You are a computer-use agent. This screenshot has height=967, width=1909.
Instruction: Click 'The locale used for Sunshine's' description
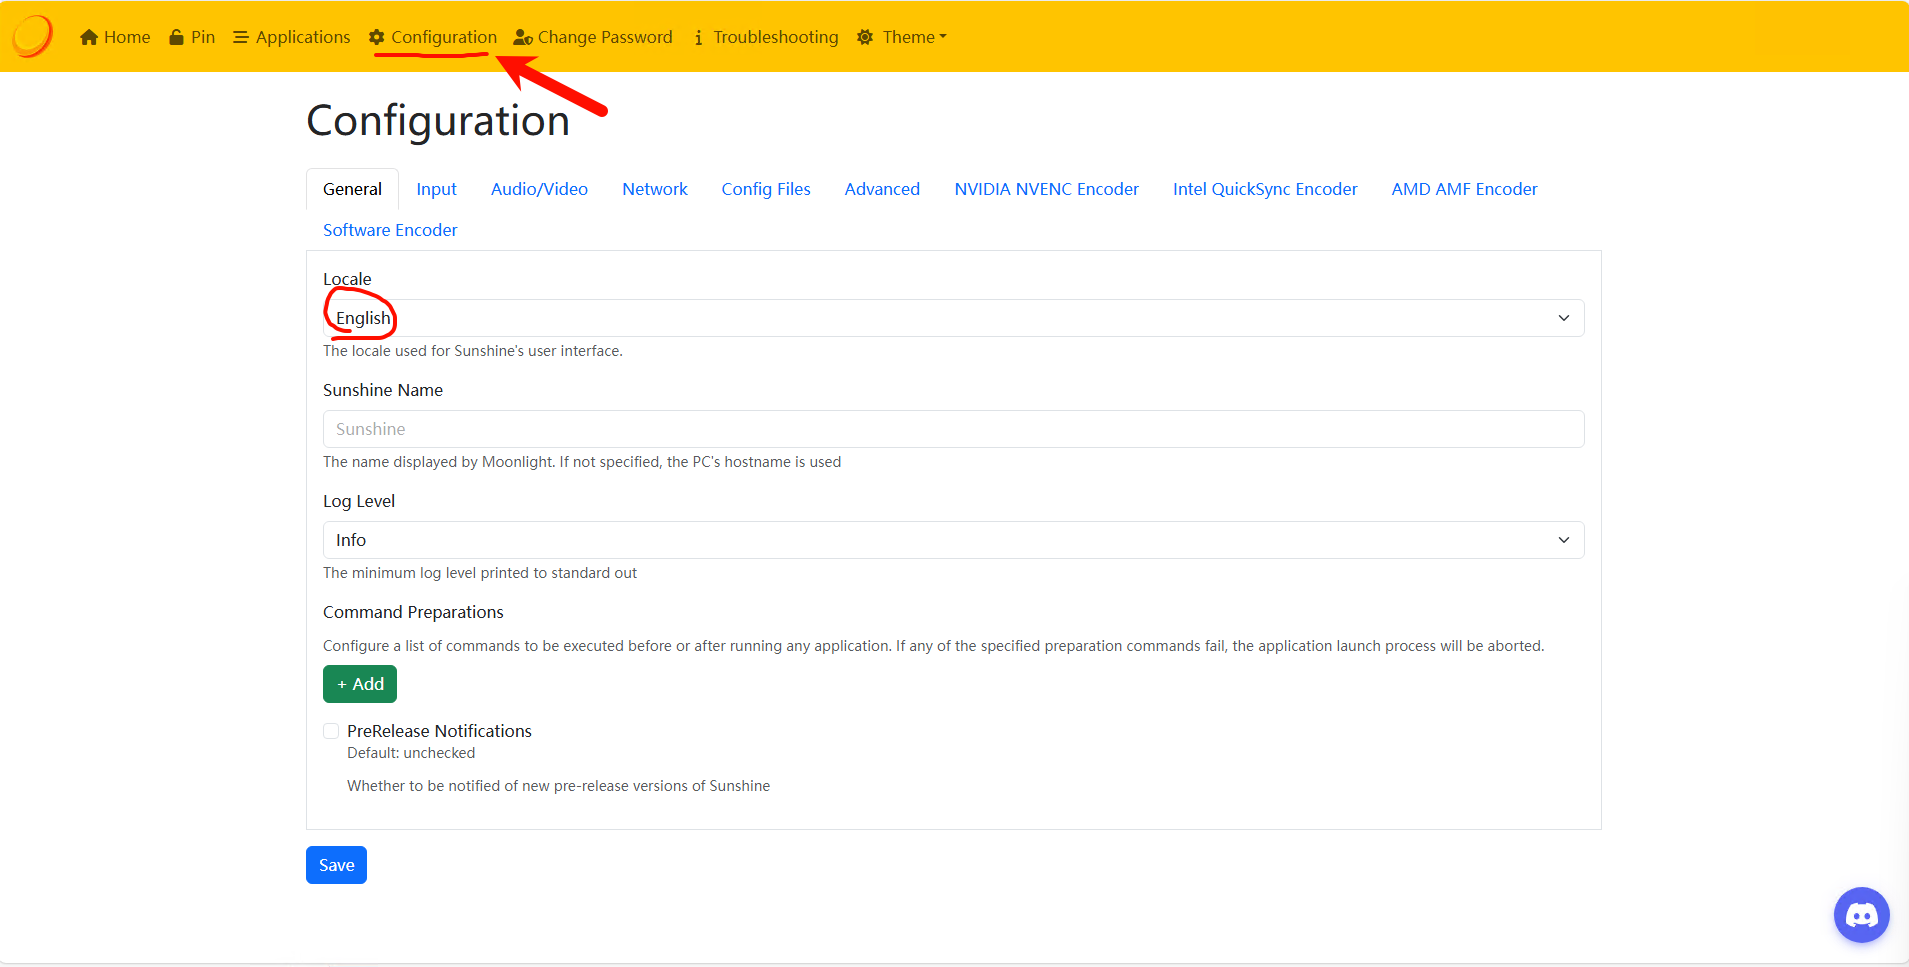pos(473,351)
